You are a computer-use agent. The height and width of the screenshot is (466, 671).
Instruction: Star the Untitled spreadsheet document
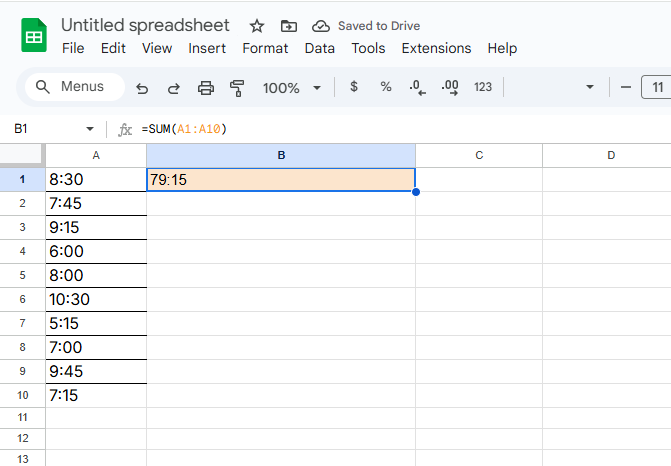point(257,26)
